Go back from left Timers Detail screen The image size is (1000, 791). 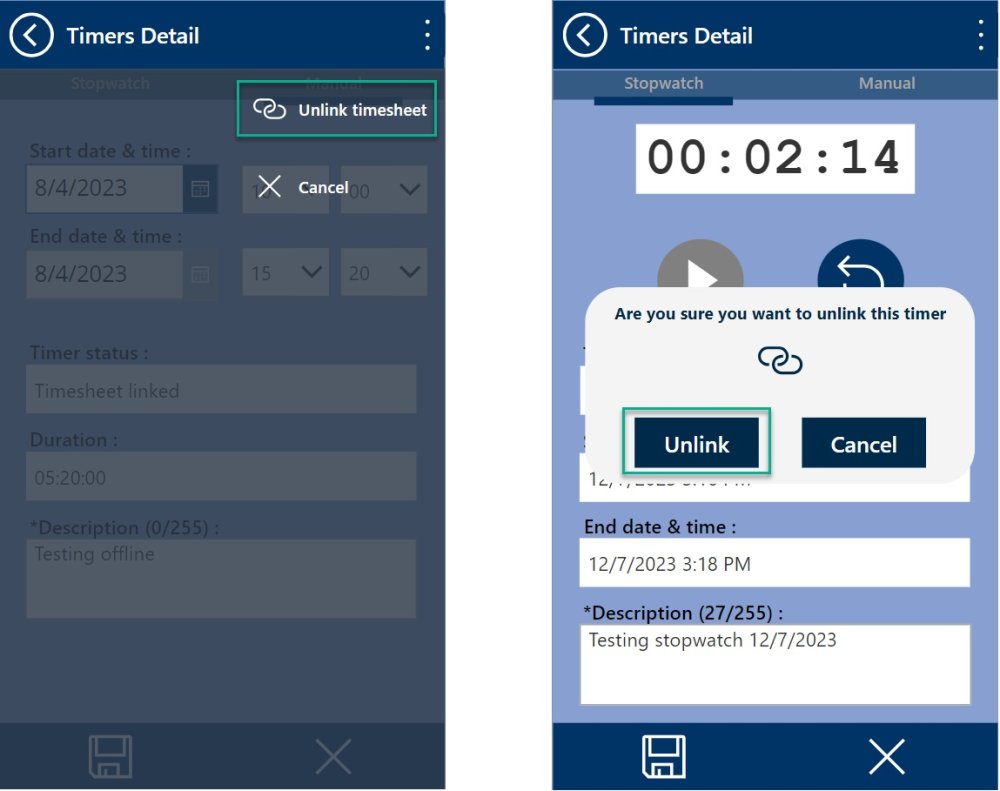pos(31,36)
